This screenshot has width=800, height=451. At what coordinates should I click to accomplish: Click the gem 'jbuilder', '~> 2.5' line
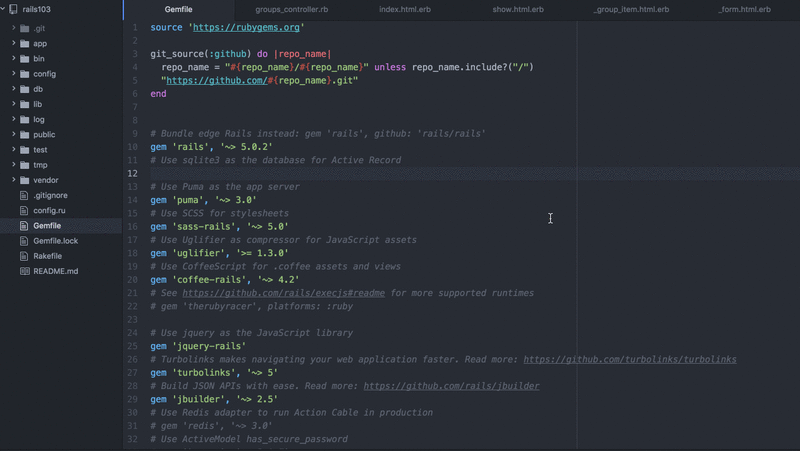click(x=214, y=399)
